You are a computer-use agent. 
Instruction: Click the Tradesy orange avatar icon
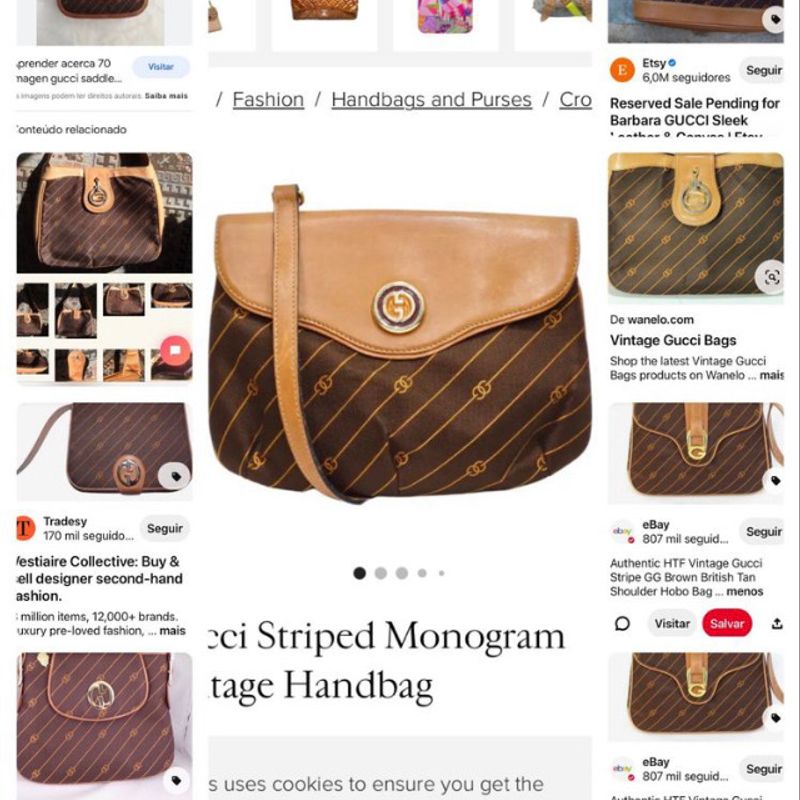[26, 528]
